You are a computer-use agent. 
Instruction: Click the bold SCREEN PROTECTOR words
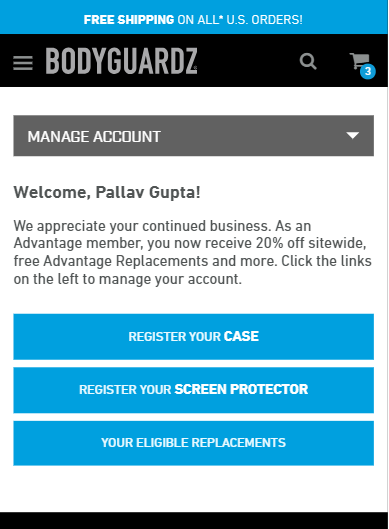(241, 389)
